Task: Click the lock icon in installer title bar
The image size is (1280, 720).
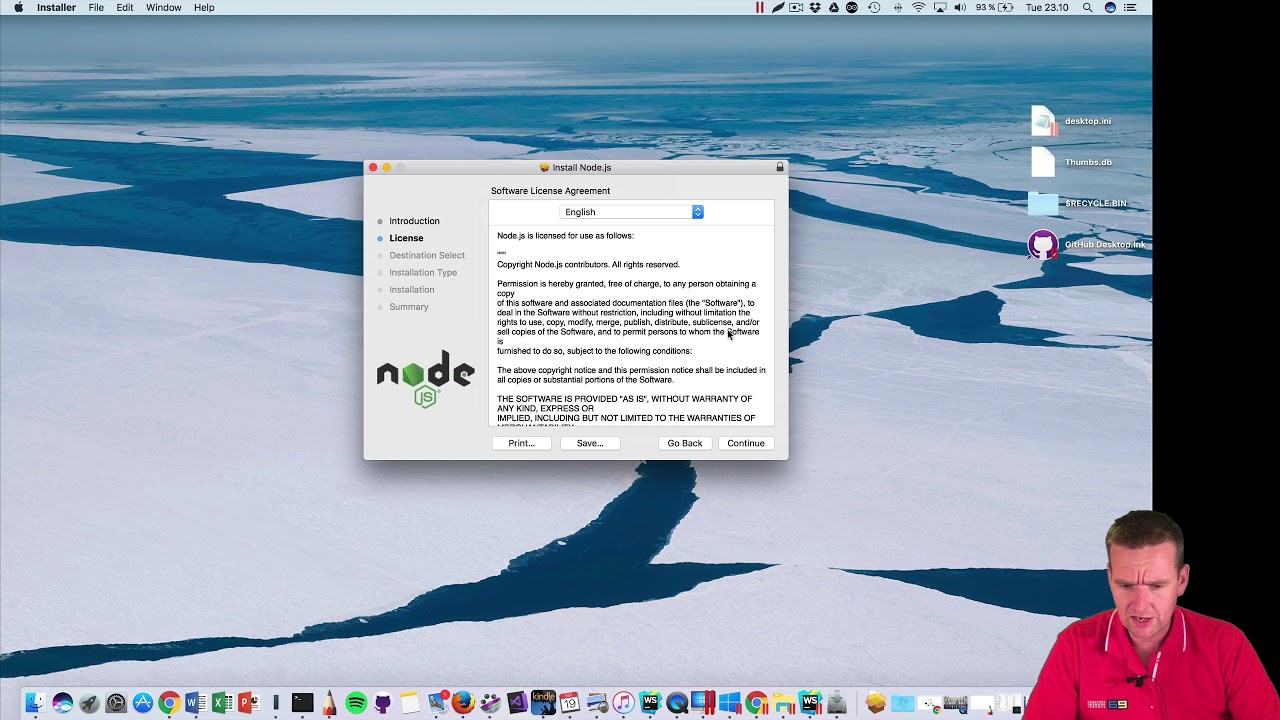Action: coord(780,167)
